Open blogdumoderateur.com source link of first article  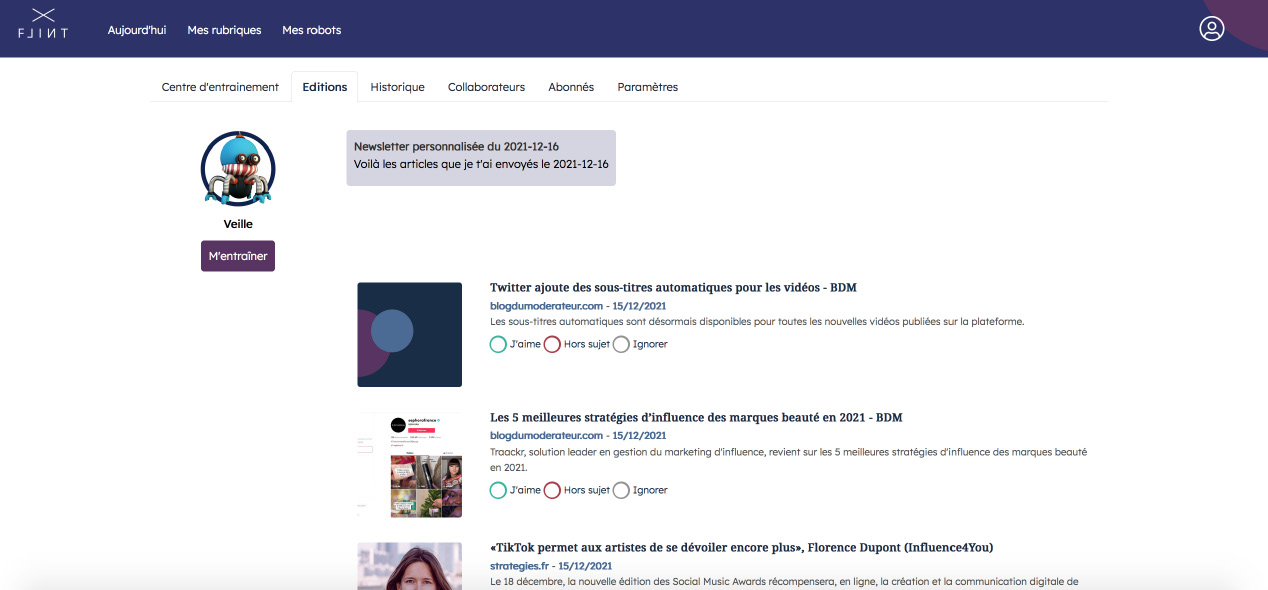tap(546, 305)
